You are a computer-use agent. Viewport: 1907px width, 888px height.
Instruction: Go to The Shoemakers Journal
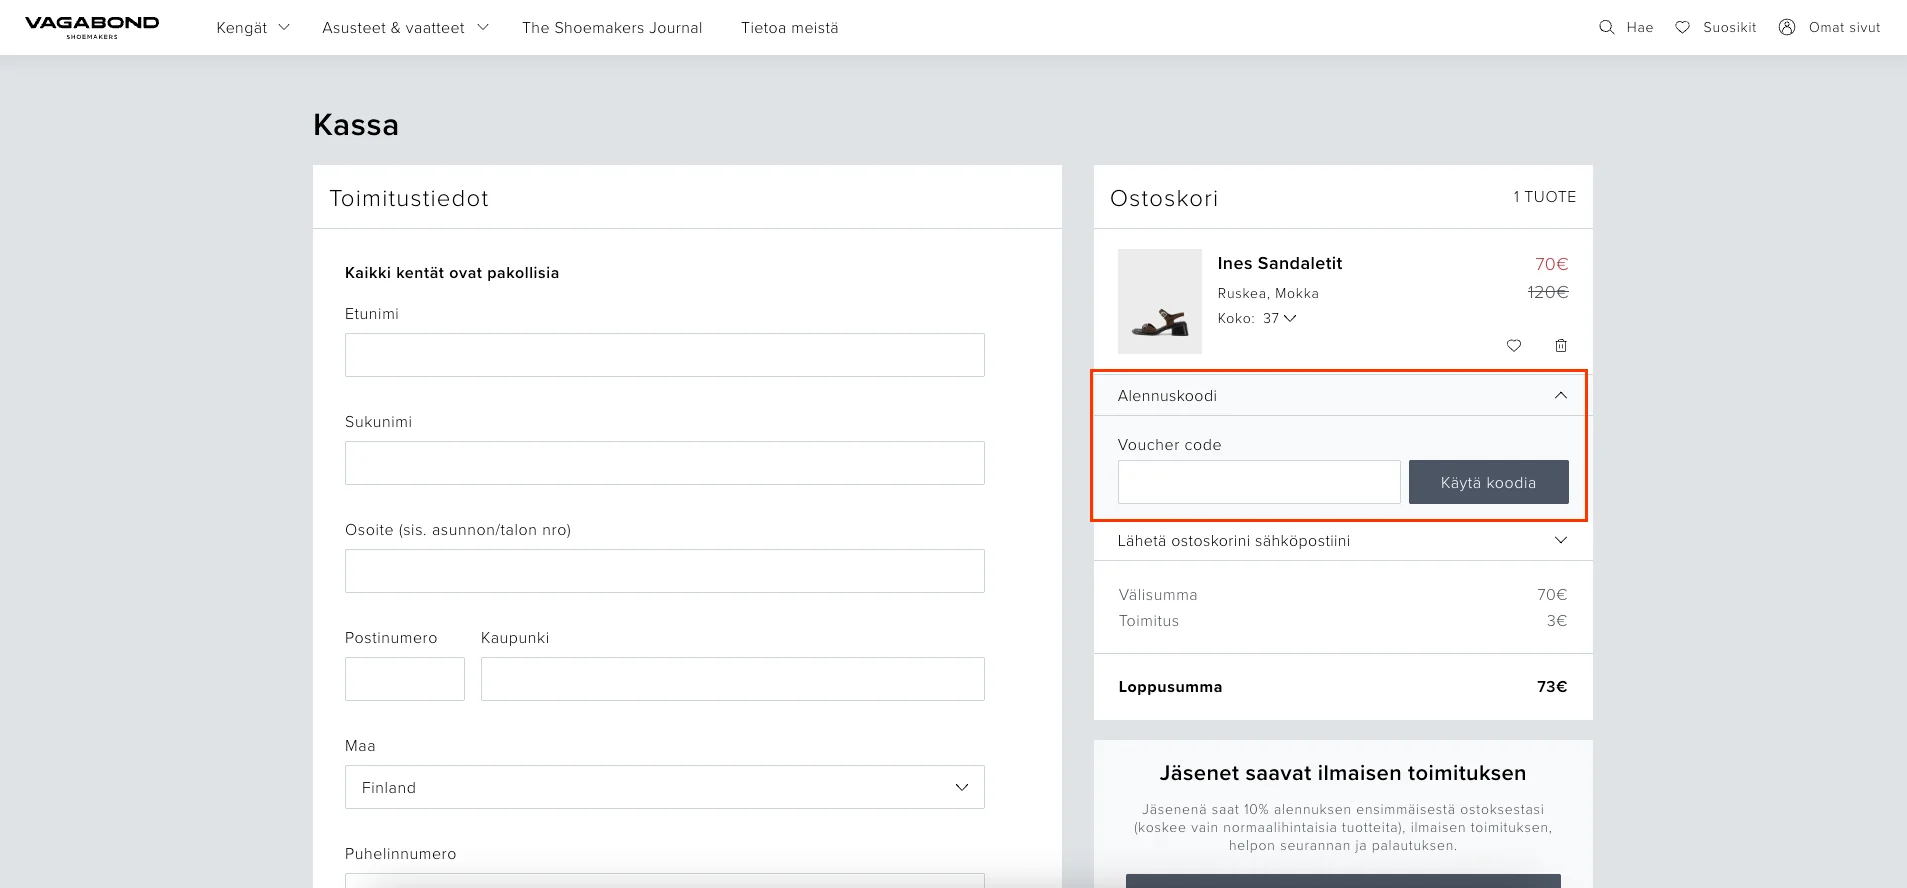[612, 28]
